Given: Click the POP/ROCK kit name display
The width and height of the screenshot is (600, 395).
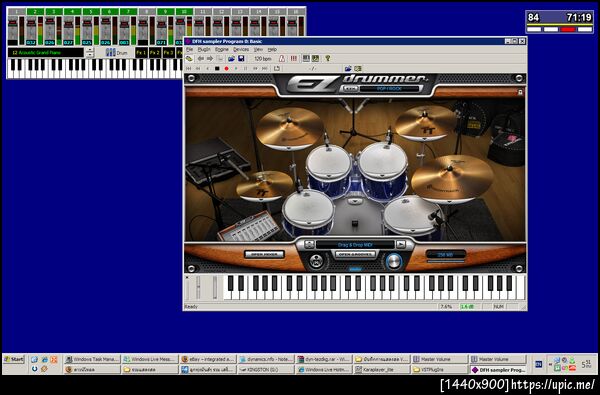Looking at the screenshot, I should 391,89.
